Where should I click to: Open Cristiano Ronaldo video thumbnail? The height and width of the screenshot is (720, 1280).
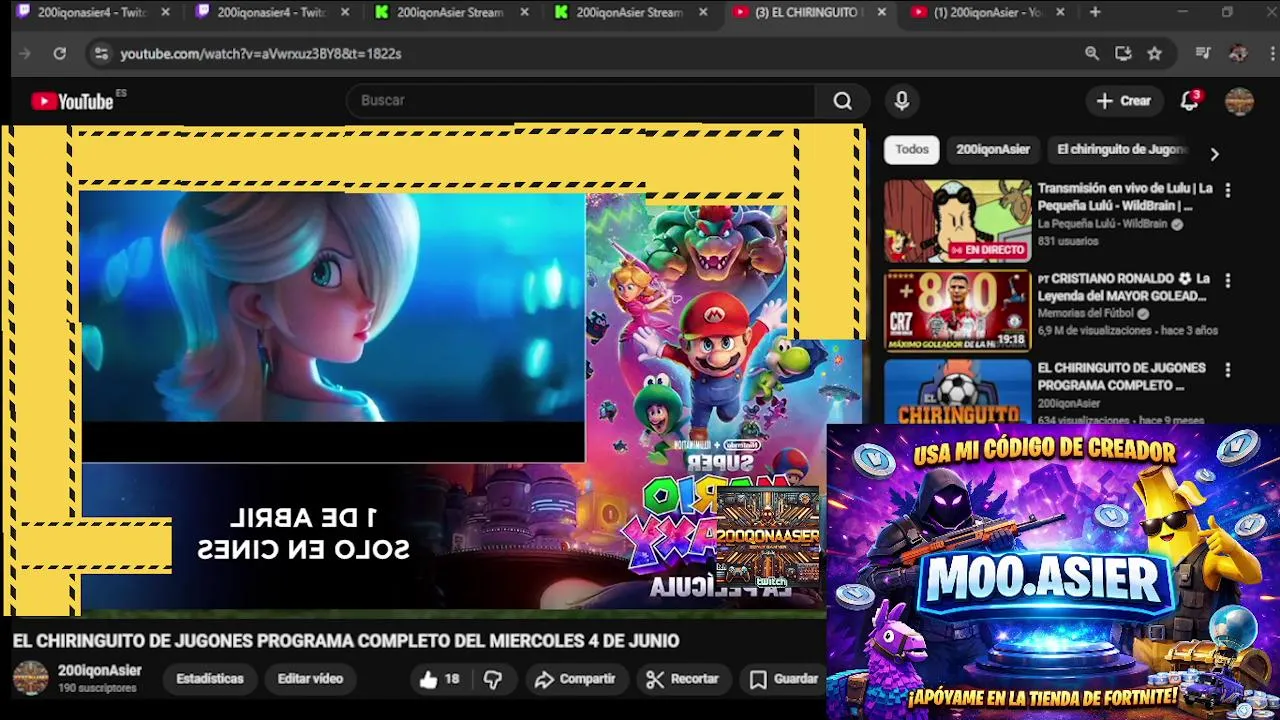coord(957,311)
